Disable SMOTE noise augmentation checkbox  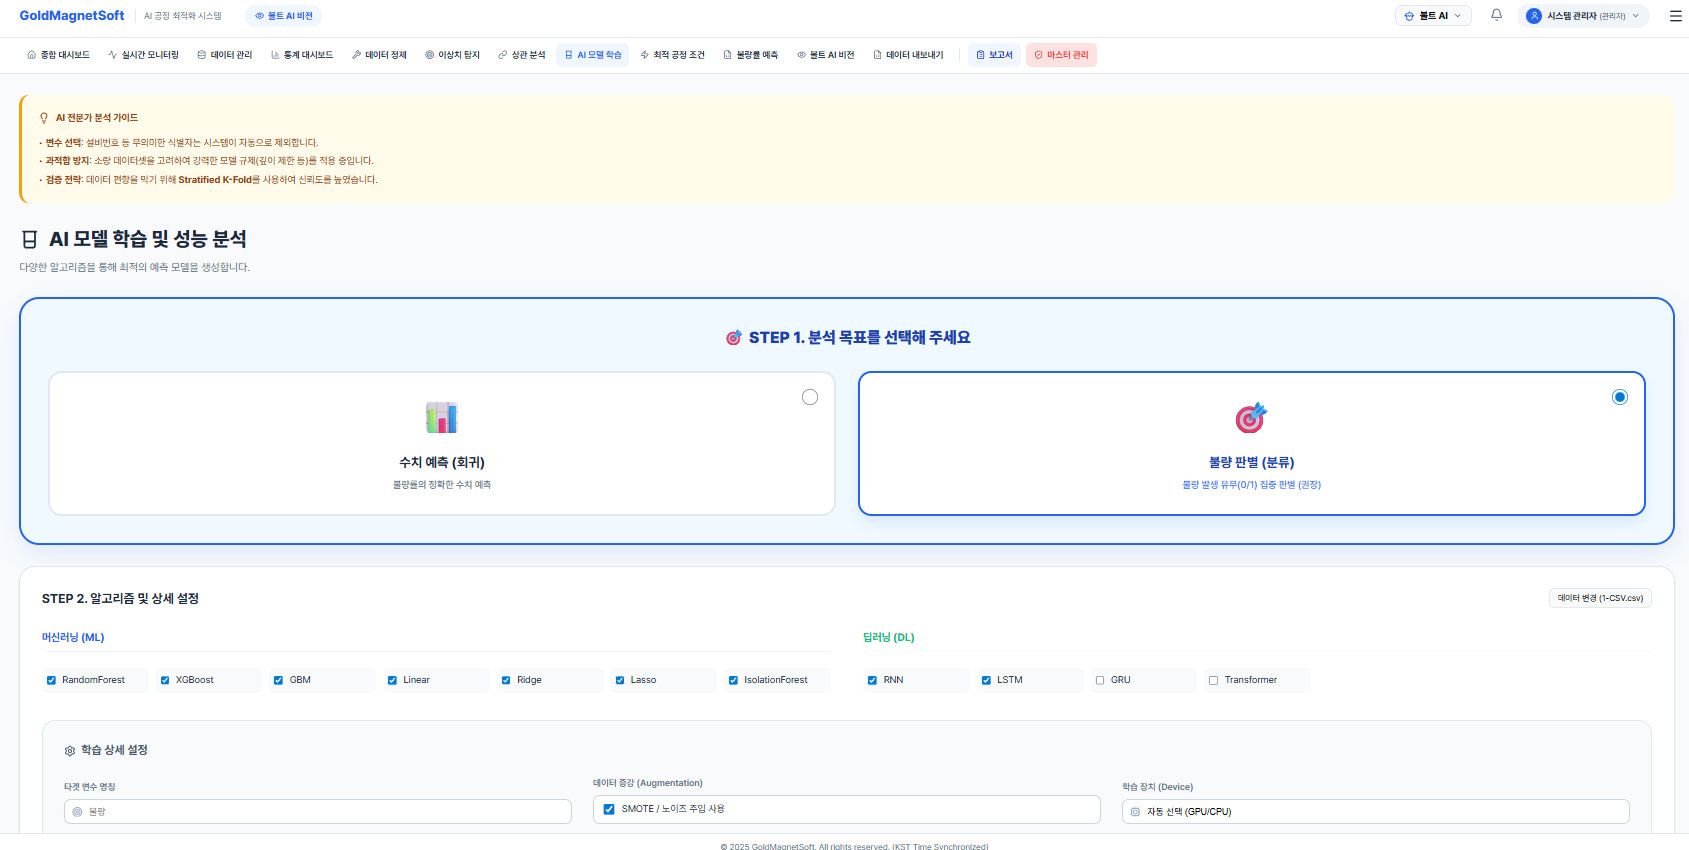(609, 809)
